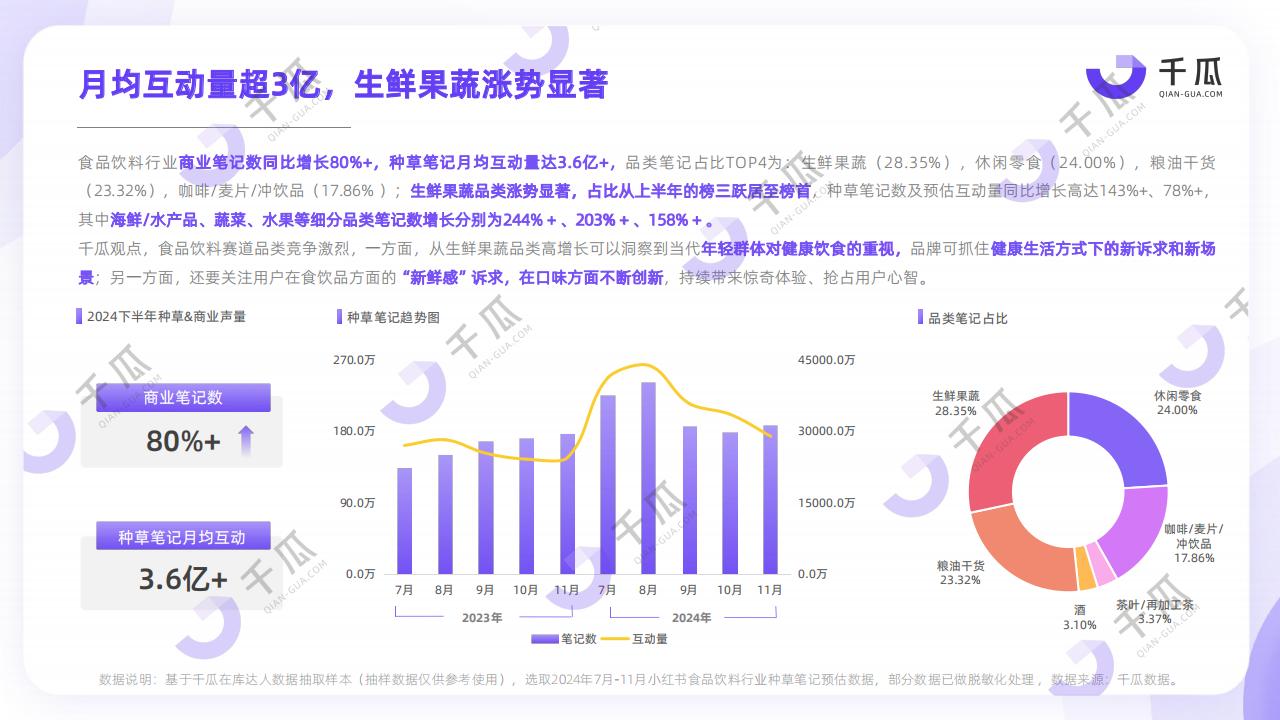The image size is (1280, 720).
Task: Click the Qian-Gua logo at top right
Action: tap(1154, 77)
